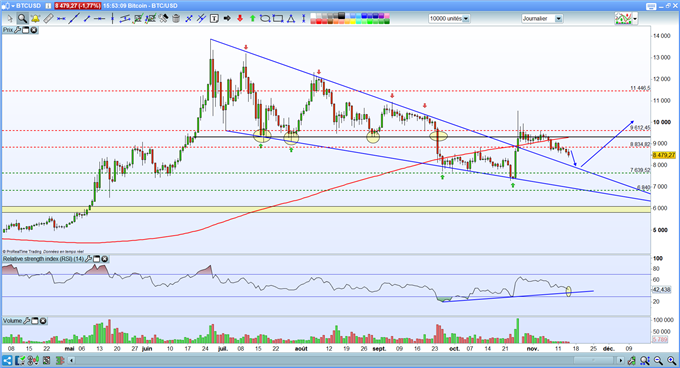
Task: Select the ellipse drawing tool
Action: point(265,18)
